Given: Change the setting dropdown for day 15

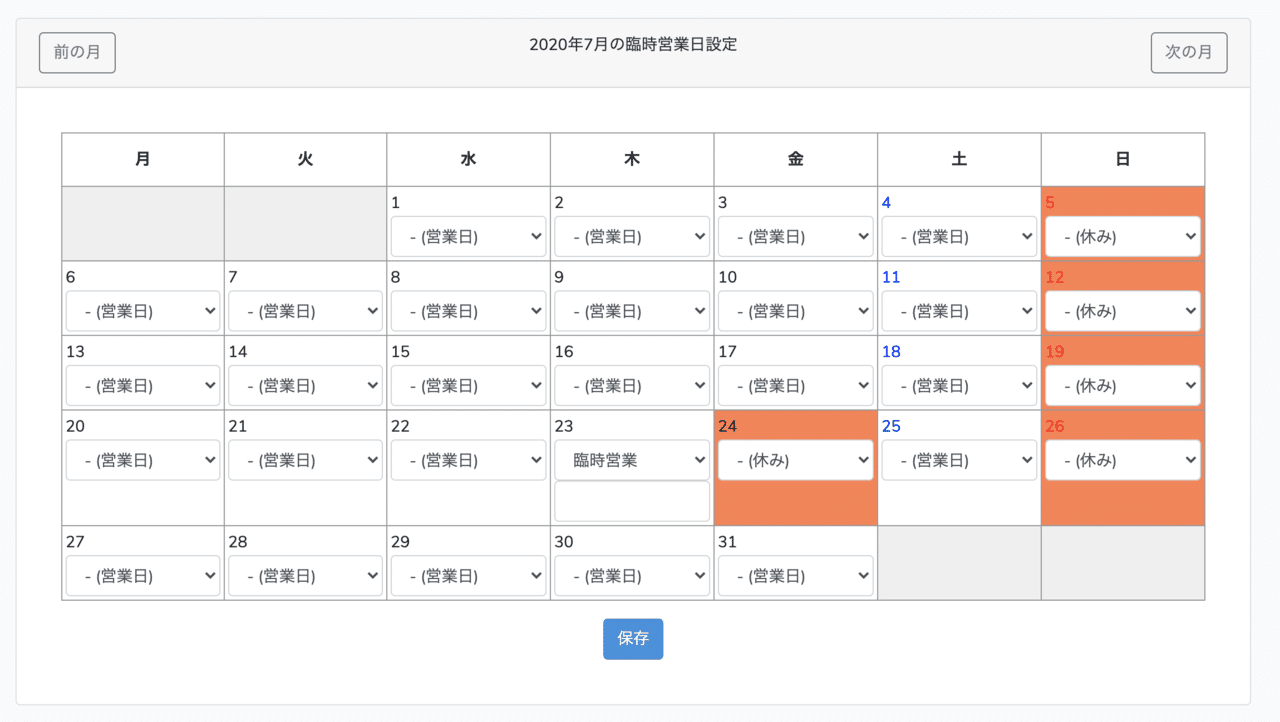Looking at the screenshot, I should point(468,386).
